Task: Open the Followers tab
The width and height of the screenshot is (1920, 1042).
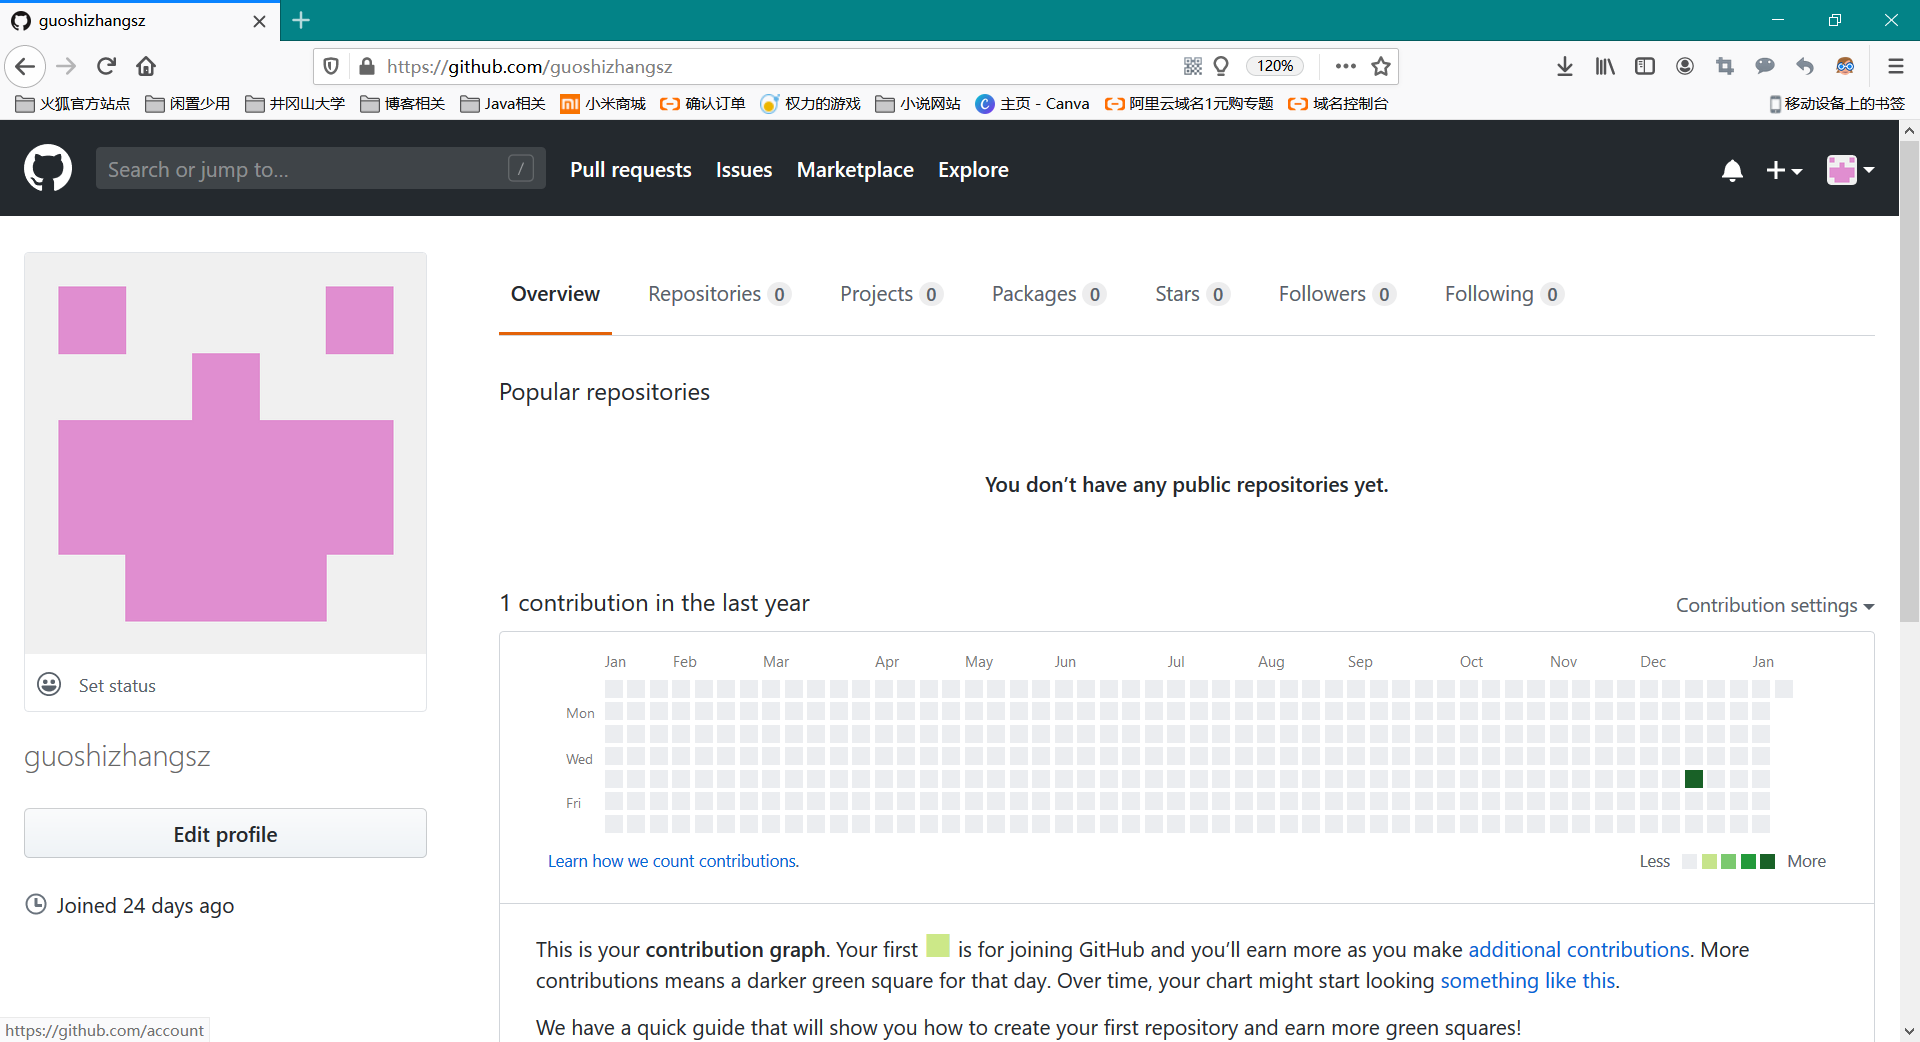Action: (x=1335, y=294)
